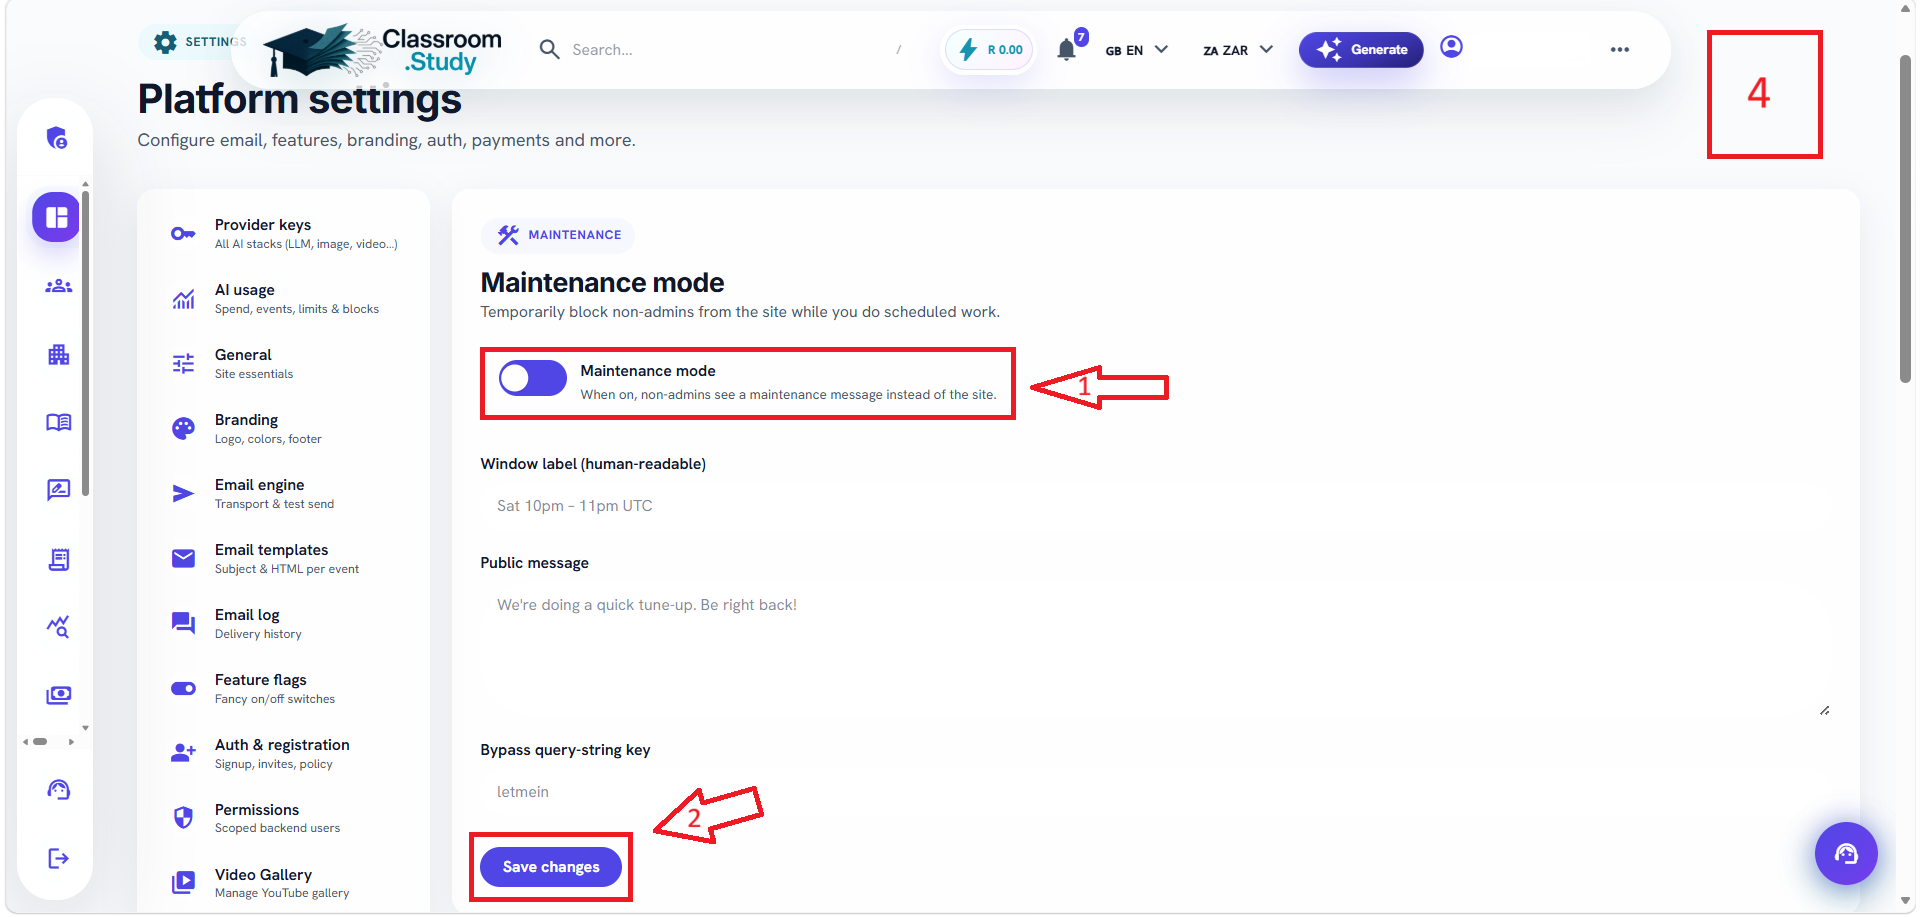
Task: Expand the GB EN language dropdown
Action: tap(1136, 50)
